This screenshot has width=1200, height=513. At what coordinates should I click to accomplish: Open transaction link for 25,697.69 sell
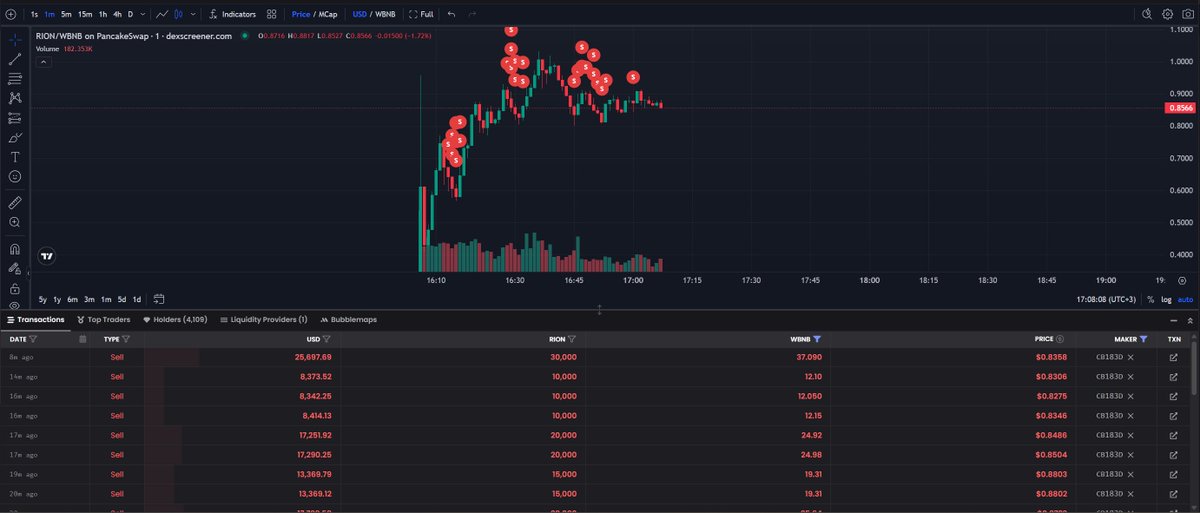[x=1174, y=357]
